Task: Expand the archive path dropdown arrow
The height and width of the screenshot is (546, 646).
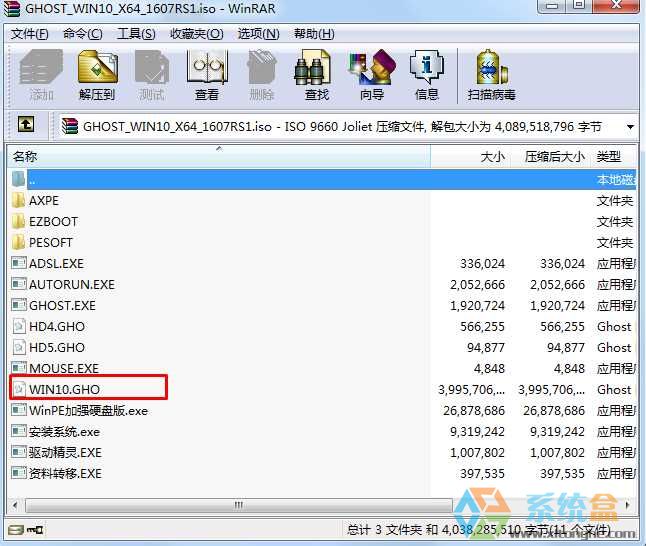Action: click(x=630, y=127)
